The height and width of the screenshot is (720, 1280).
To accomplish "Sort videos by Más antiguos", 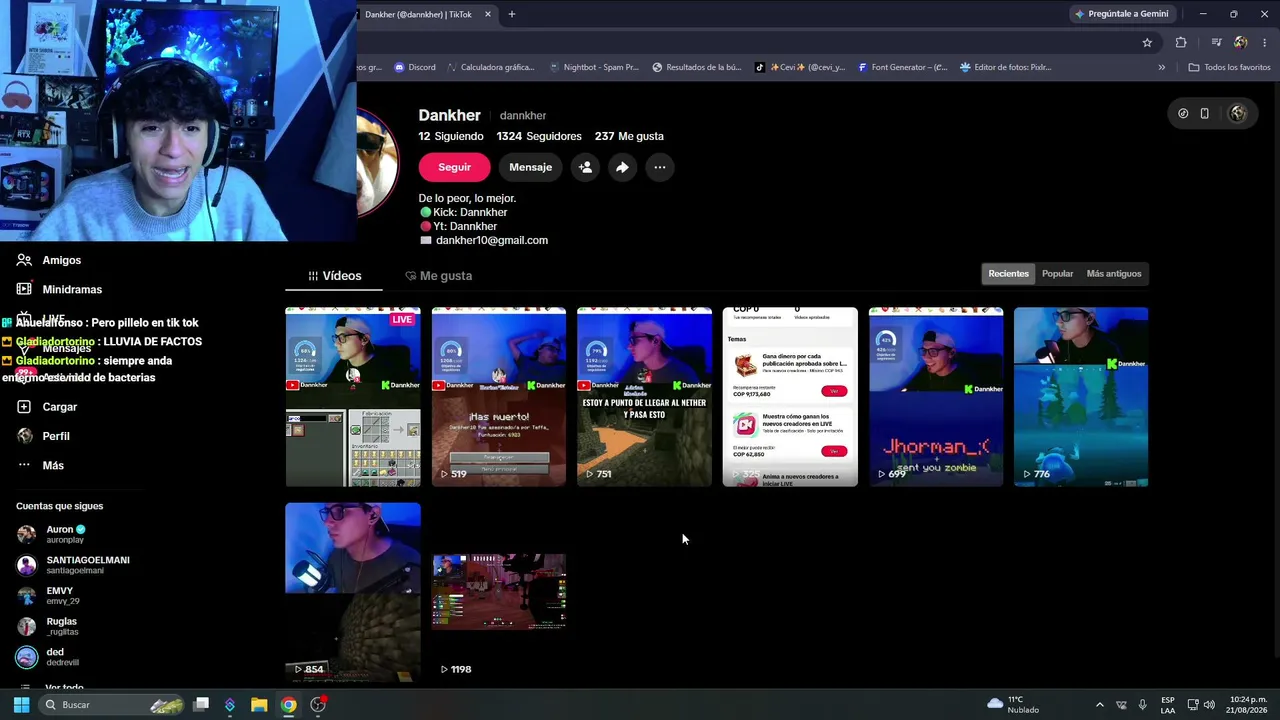I will [1113, 274].
